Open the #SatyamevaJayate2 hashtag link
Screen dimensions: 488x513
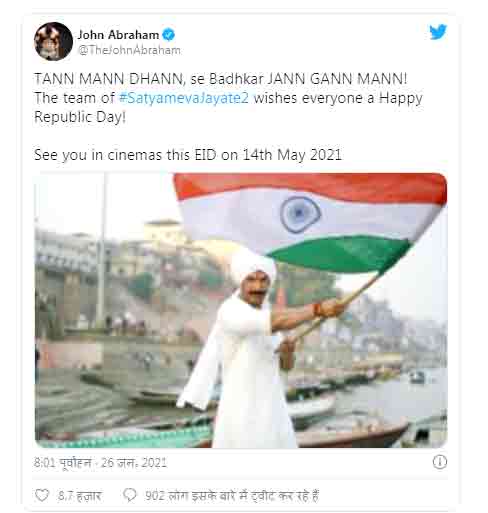(184, 98)
